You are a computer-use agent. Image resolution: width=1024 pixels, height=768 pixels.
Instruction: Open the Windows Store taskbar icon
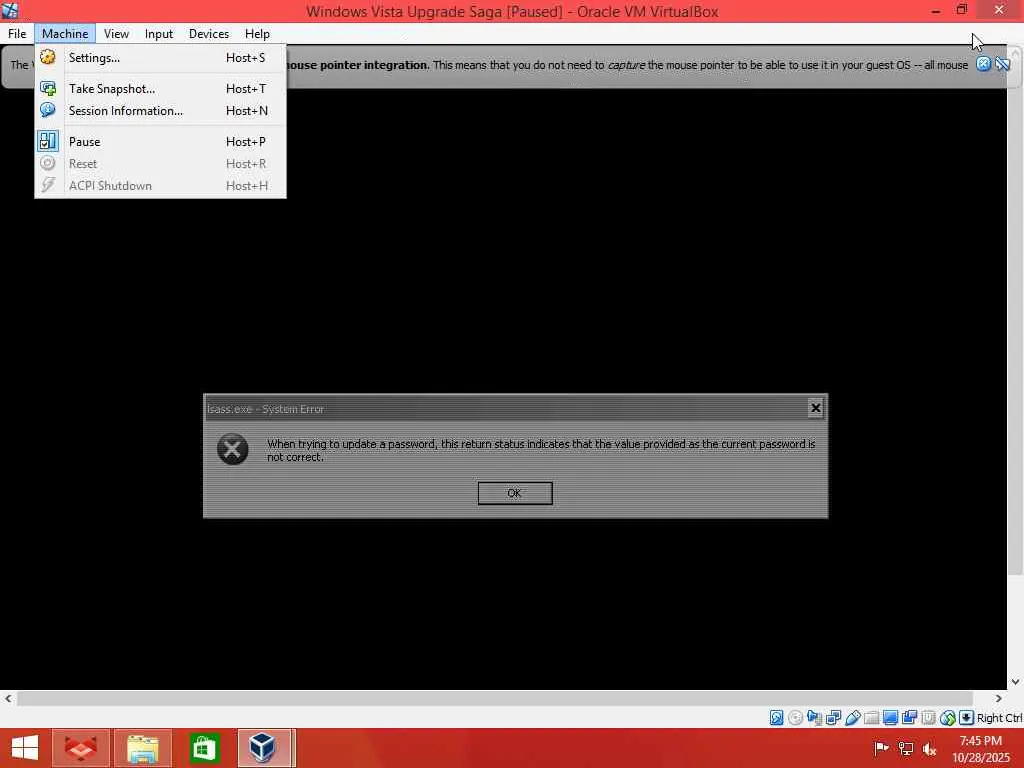point(204,748)
